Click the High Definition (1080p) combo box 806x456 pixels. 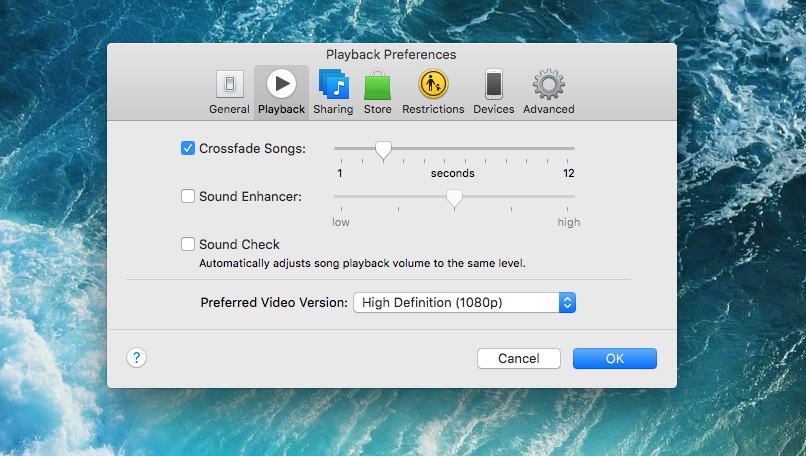point(455,302)
